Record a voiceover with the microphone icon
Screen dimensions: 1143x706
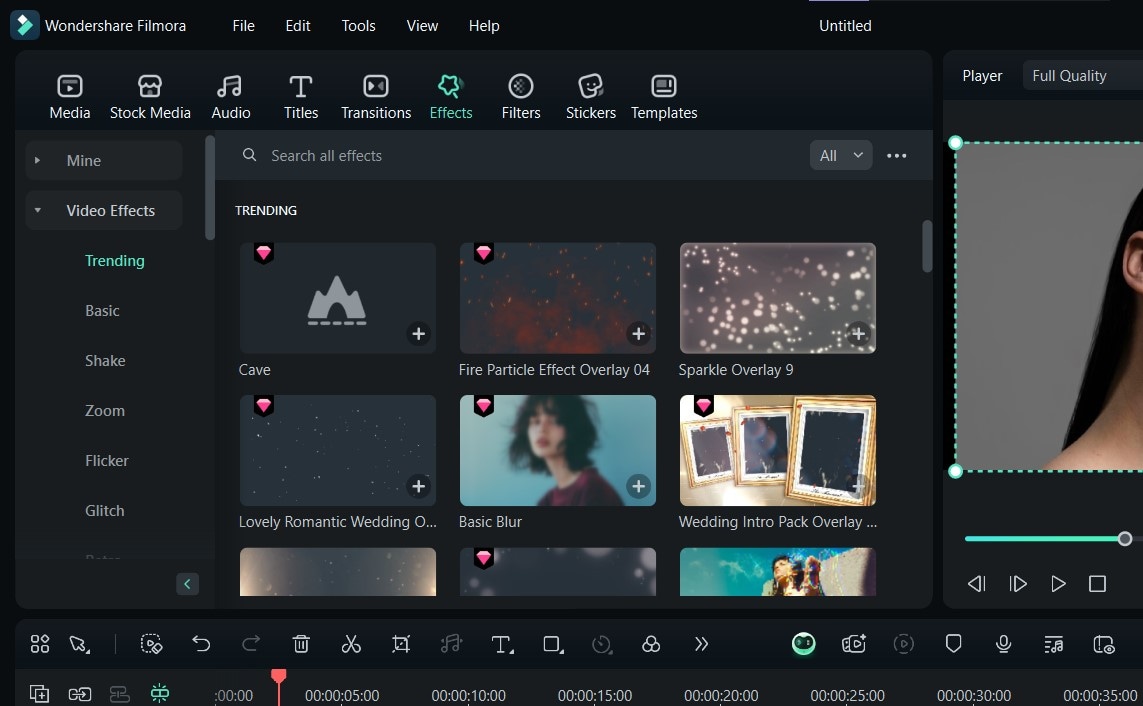(x=1003, y=644)
